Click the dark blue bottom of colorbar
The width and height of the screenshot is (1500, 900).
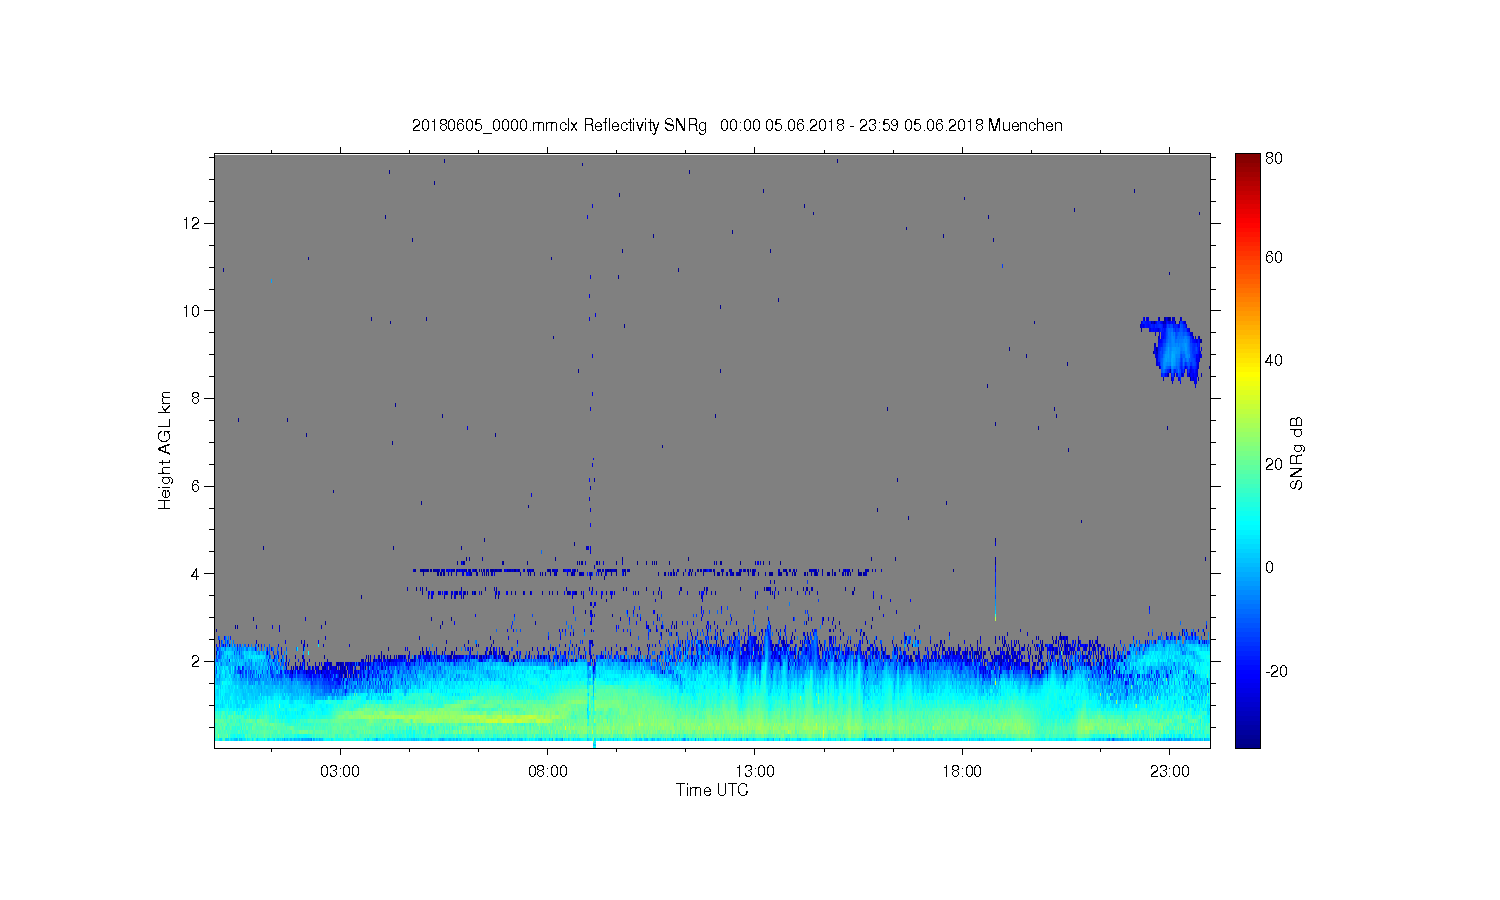1247,738
